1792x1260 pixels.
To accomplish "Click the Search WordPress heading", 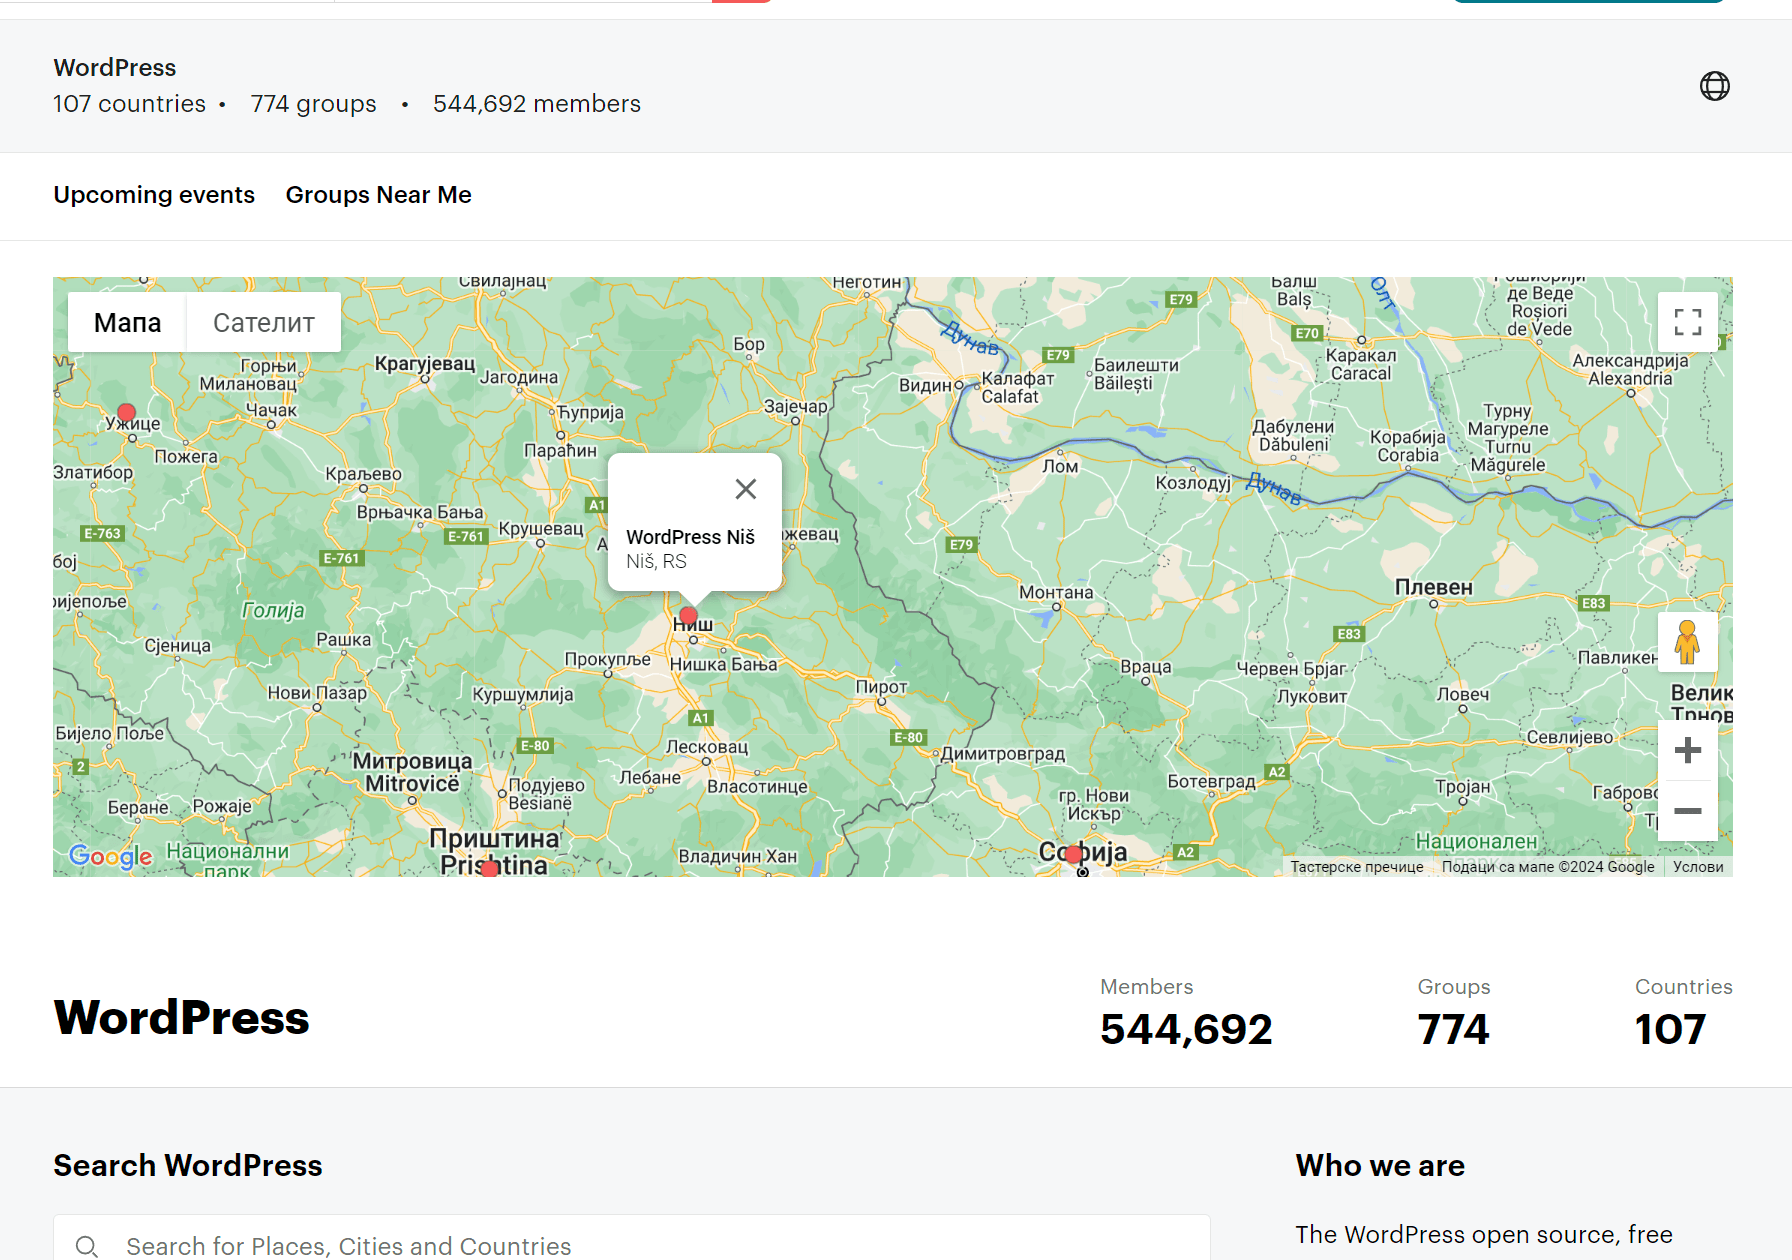I will point(188,1166).
